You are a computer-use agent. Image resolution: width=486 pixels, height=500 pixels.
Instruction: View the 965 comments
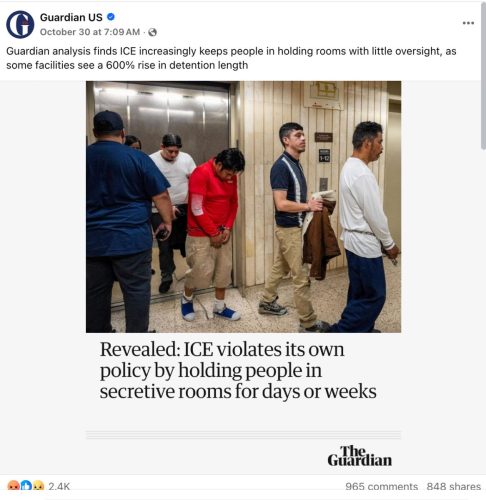[x=381, y=486]
